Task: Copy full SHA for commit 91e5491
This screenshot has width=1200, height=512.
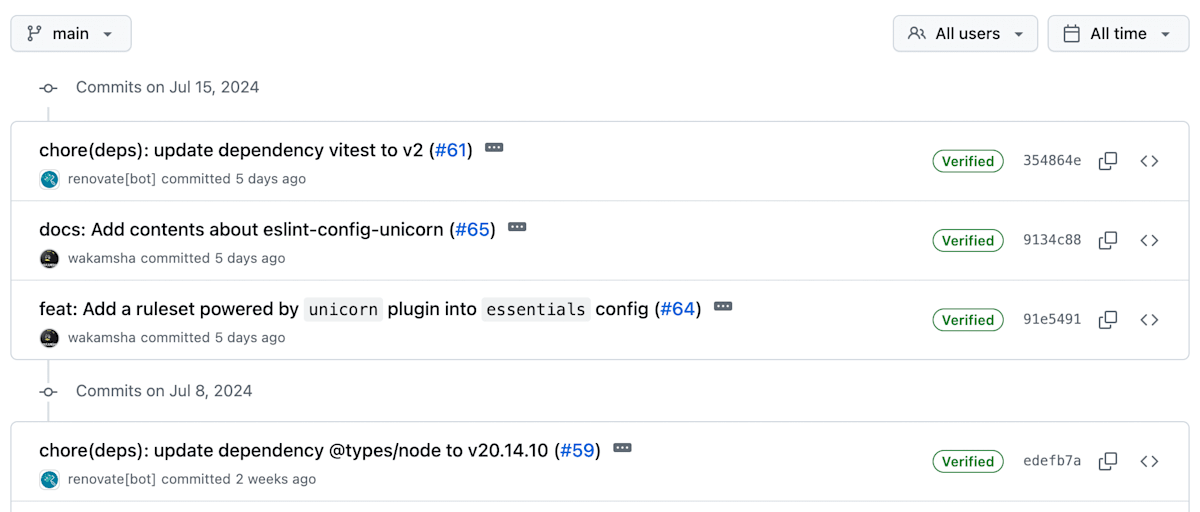Action: [1108, 320]
